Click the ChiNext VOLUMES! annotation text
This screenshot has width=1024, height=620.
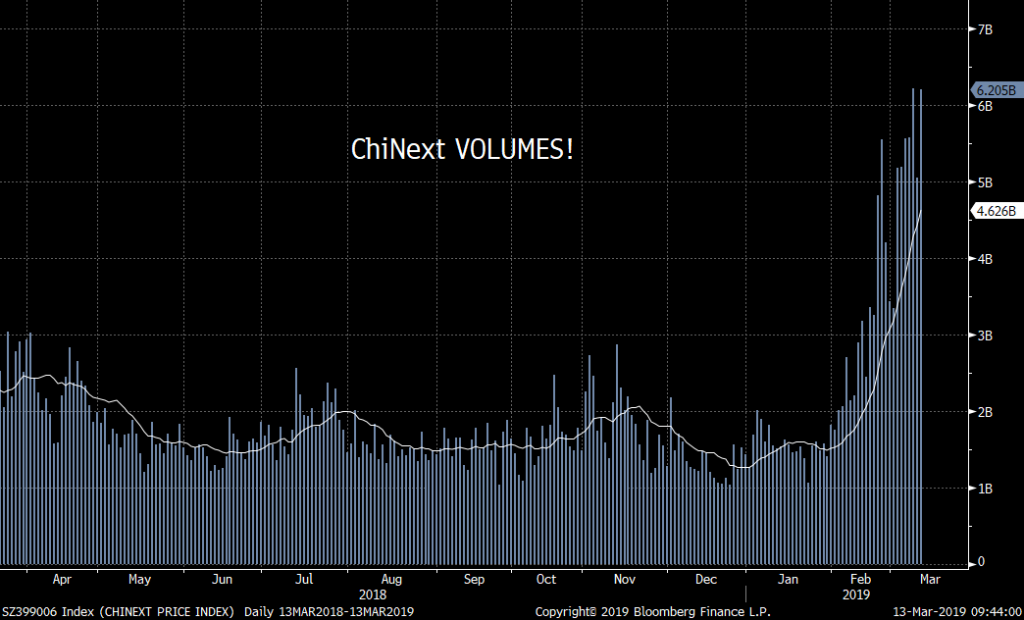pyautogui.click(x=462, y=150)
